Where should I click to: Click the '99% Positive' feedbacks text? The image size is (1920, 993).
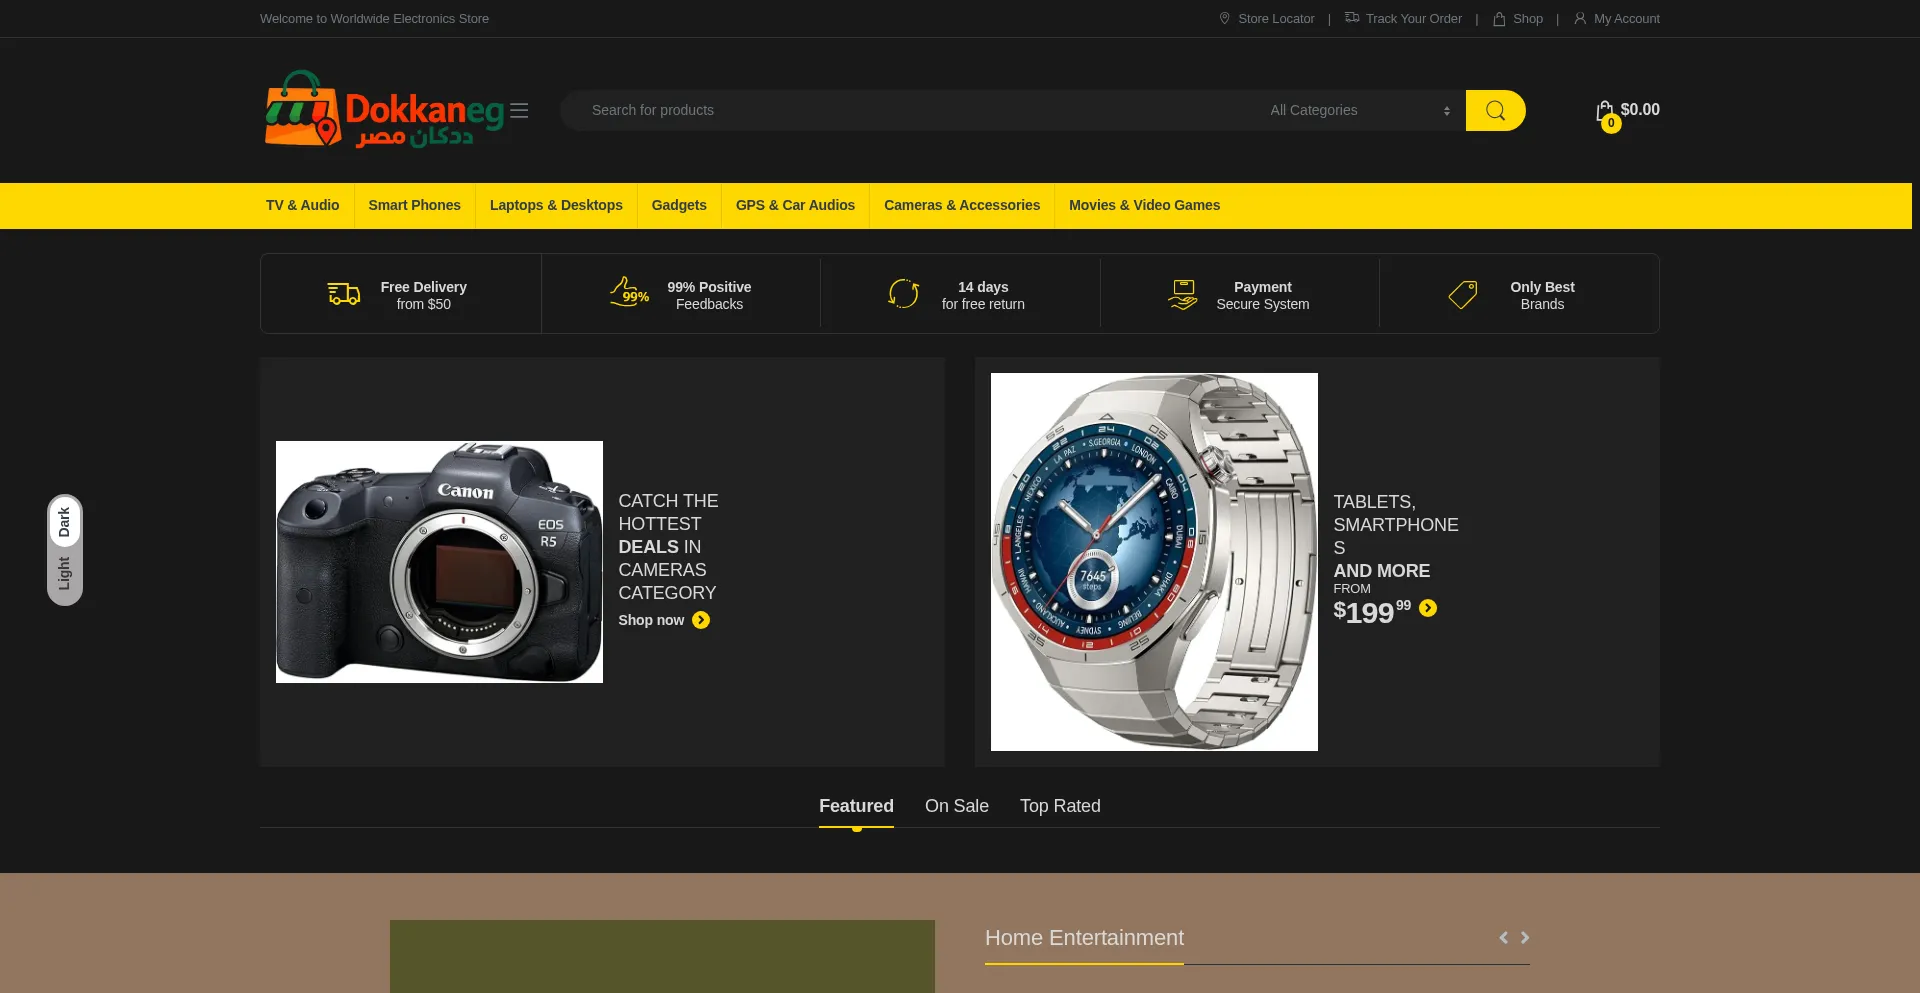pyautogui.click(x=709, y=287)
